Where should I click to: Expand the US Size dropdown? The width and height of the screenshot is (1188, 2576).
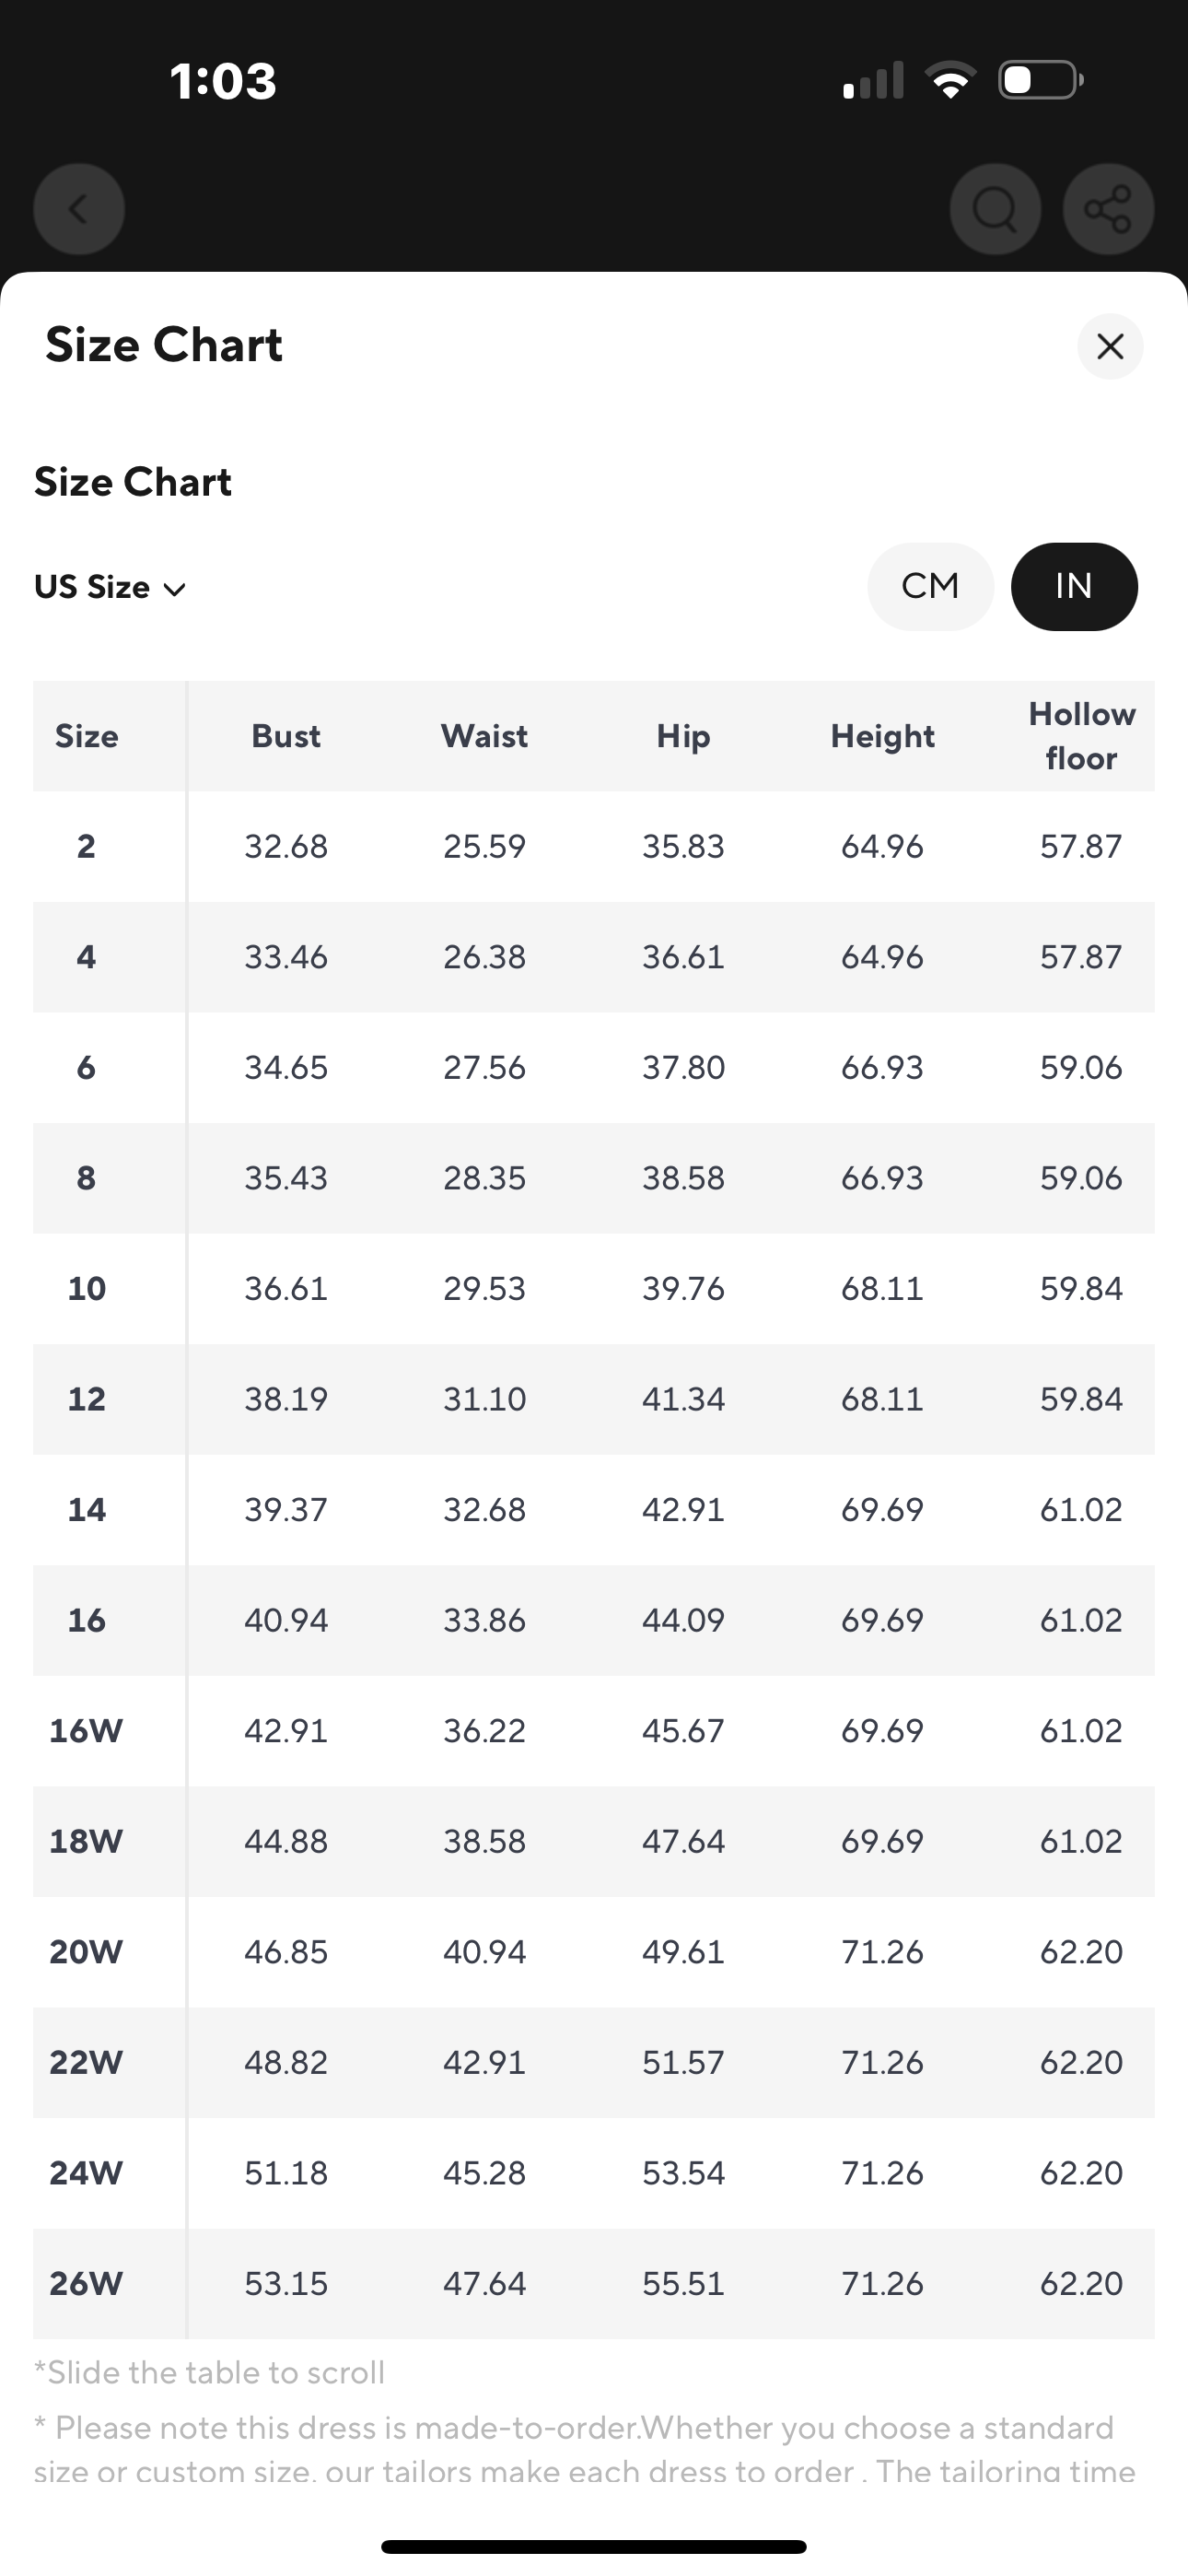tap(110, 587)
